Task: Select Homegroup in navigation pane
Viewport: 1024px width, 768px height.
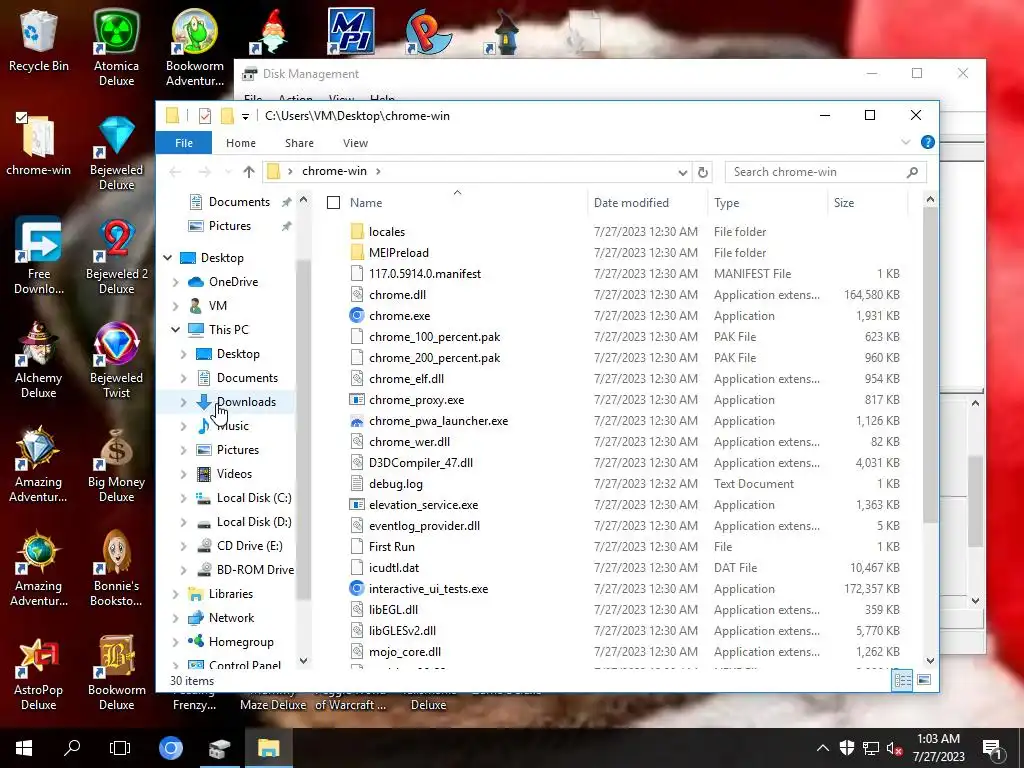Action: 241,642
